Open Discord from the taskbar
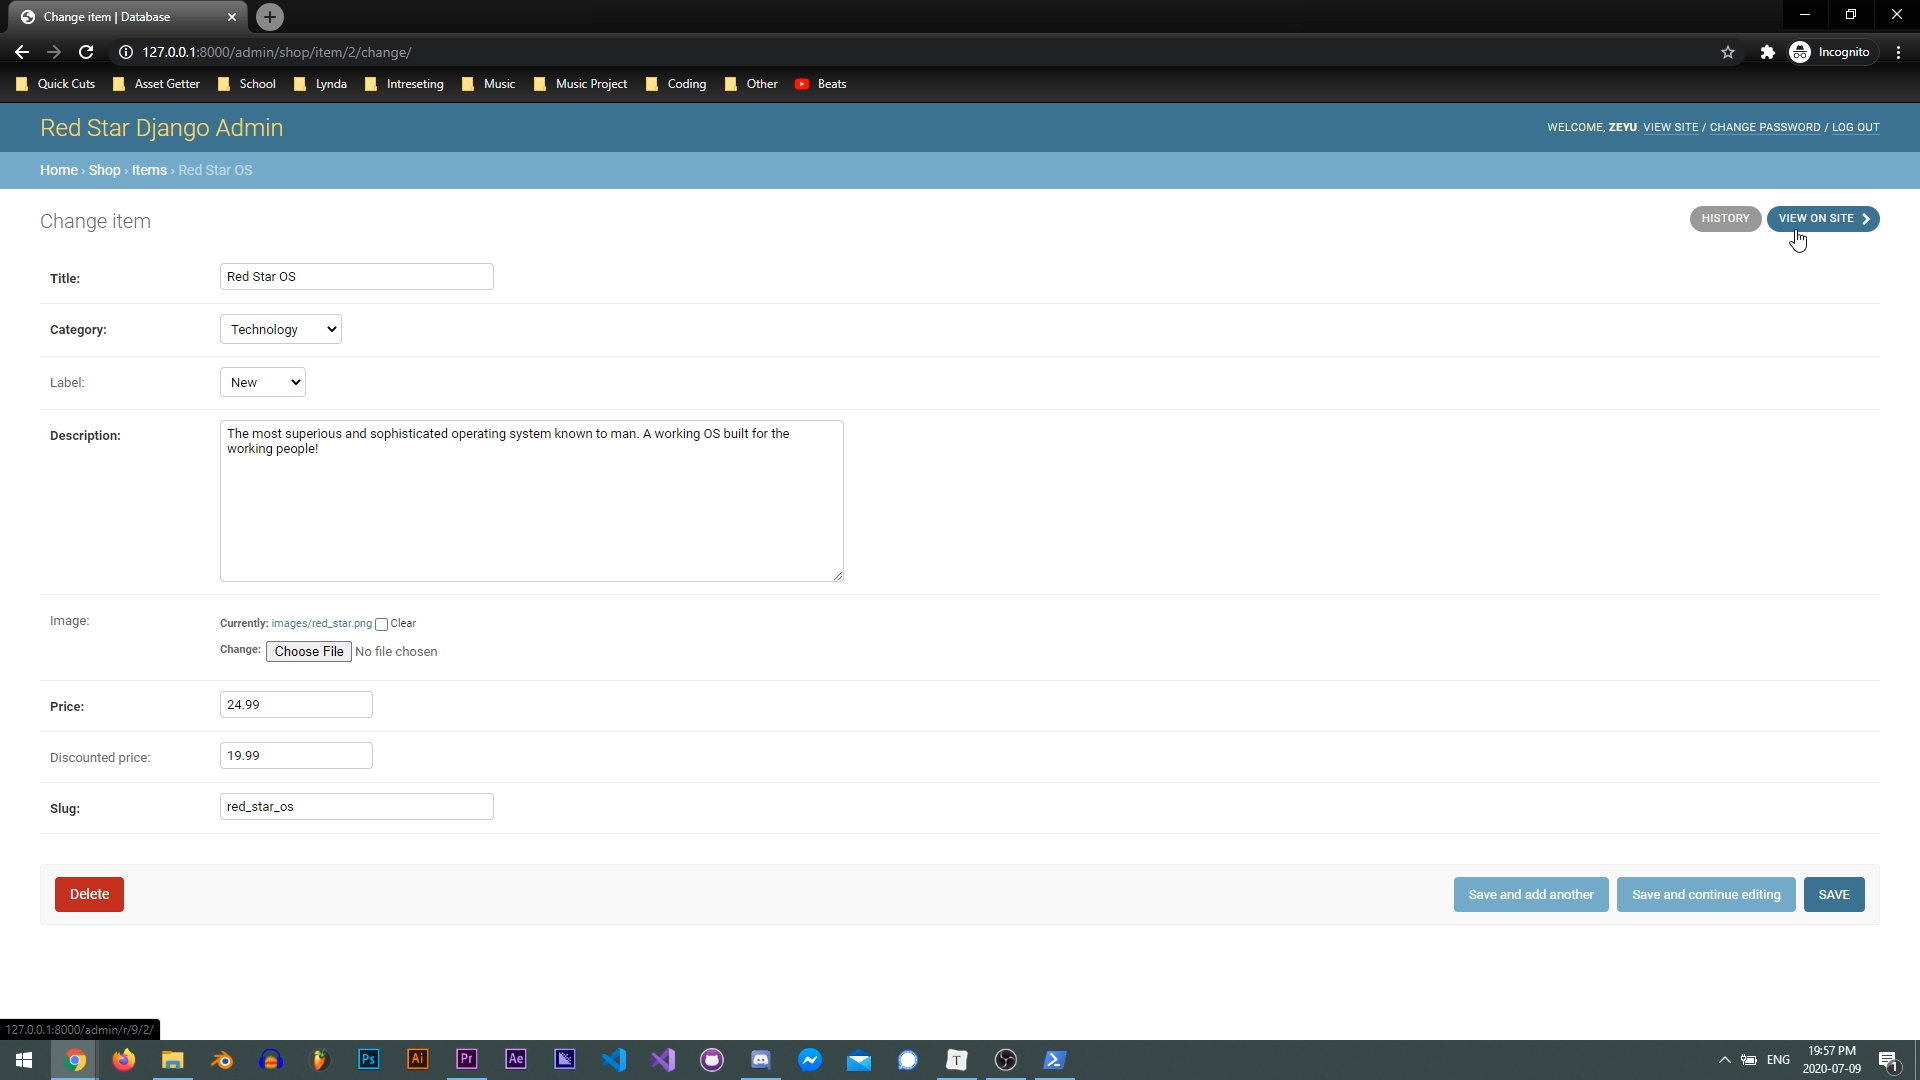 point(760,1059)
